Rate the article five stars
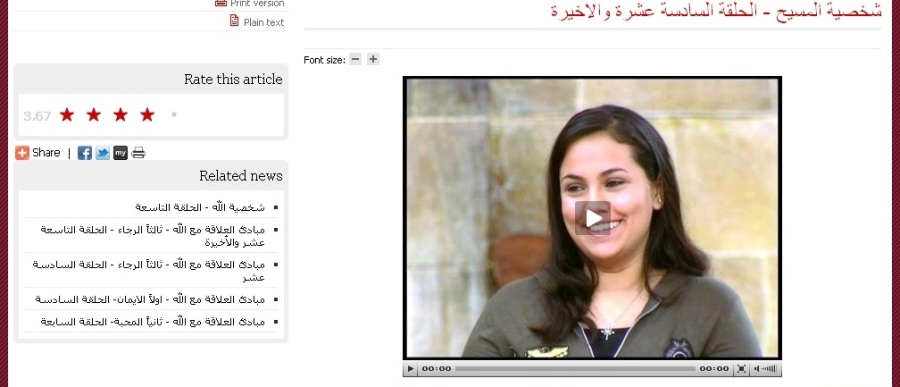This screenshot has height=387, width=900. (174, 115)
